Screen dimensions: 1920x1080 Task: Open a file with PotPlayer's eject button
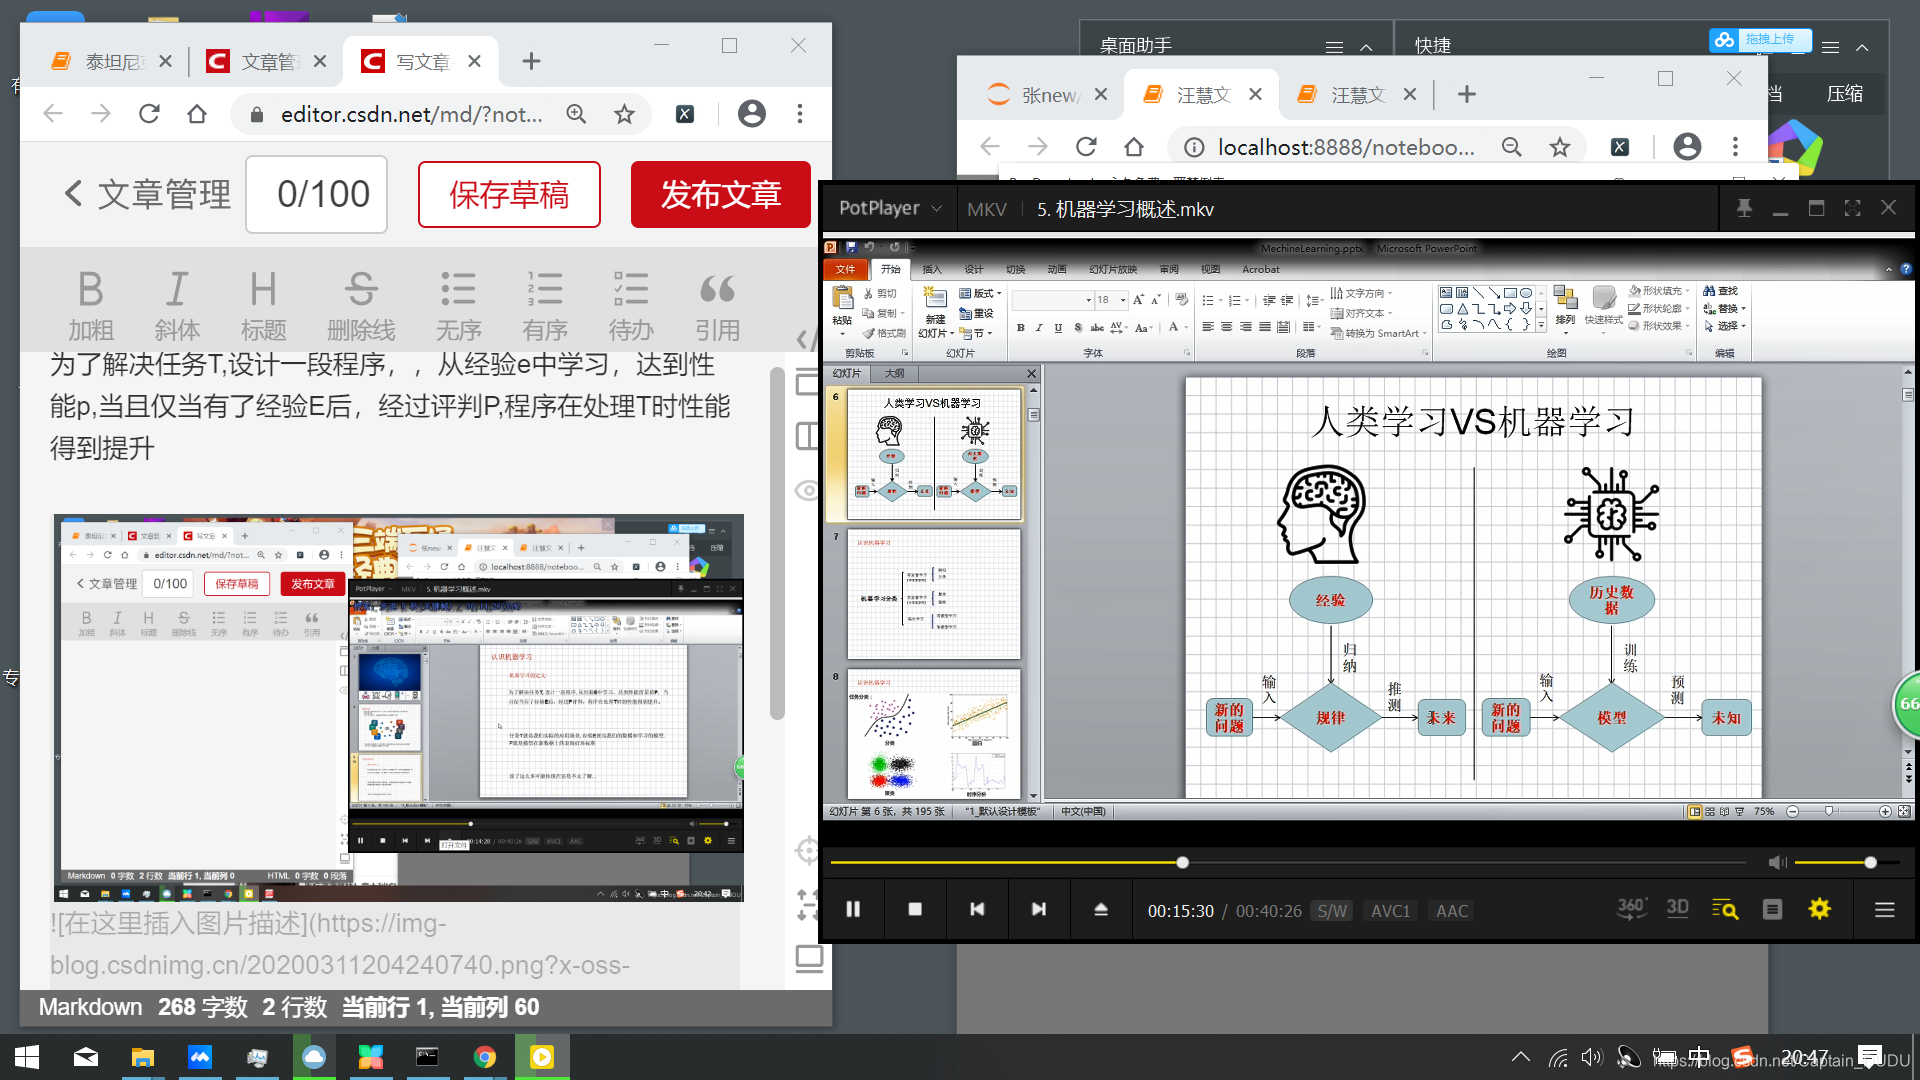pos(1101,909)
